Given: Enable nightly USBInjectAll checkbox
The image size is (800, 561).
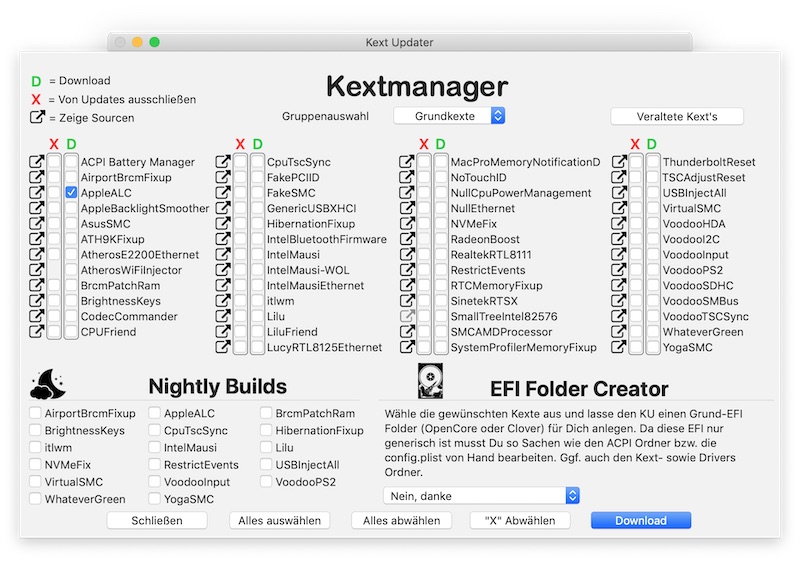Looking at the screenshot, I should pos(266,464).
